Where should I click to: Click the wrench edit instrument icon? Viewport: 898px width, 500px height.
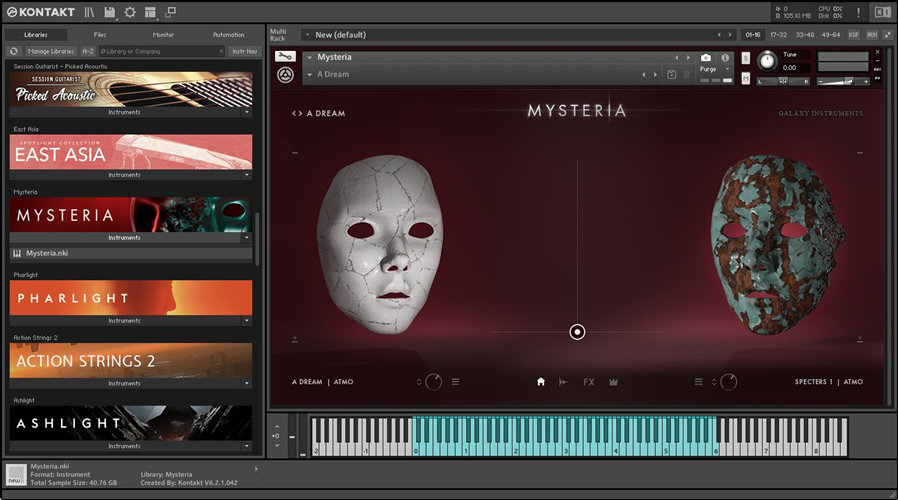[284, 56]
